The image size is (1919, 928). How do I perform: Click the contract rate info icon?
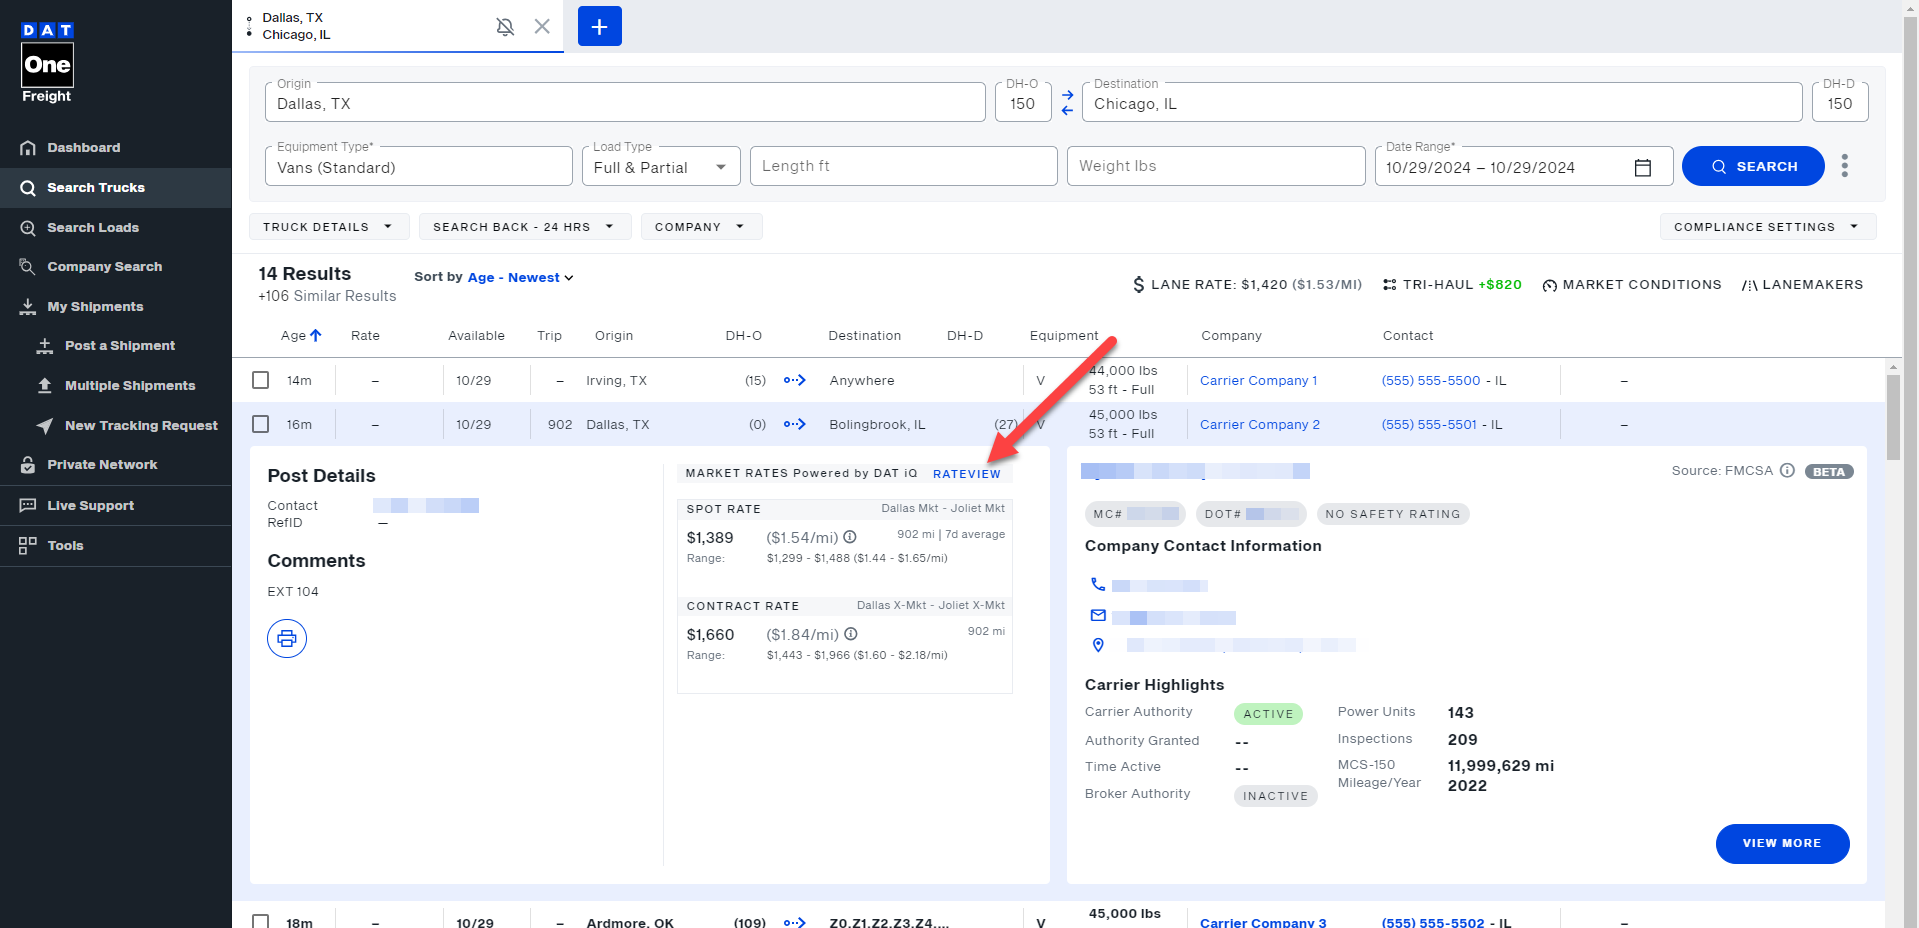851,634
